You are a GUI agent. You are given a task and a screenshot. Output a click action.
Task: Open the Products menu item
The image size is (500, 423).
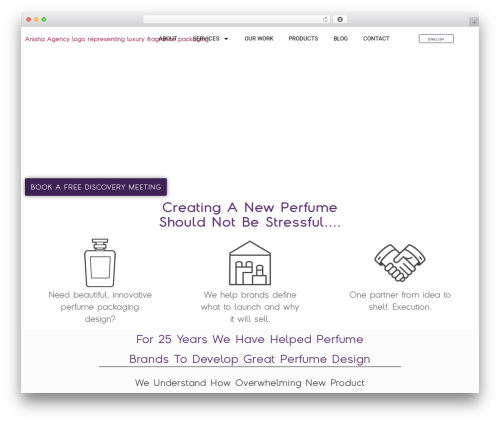pos(303,39)
